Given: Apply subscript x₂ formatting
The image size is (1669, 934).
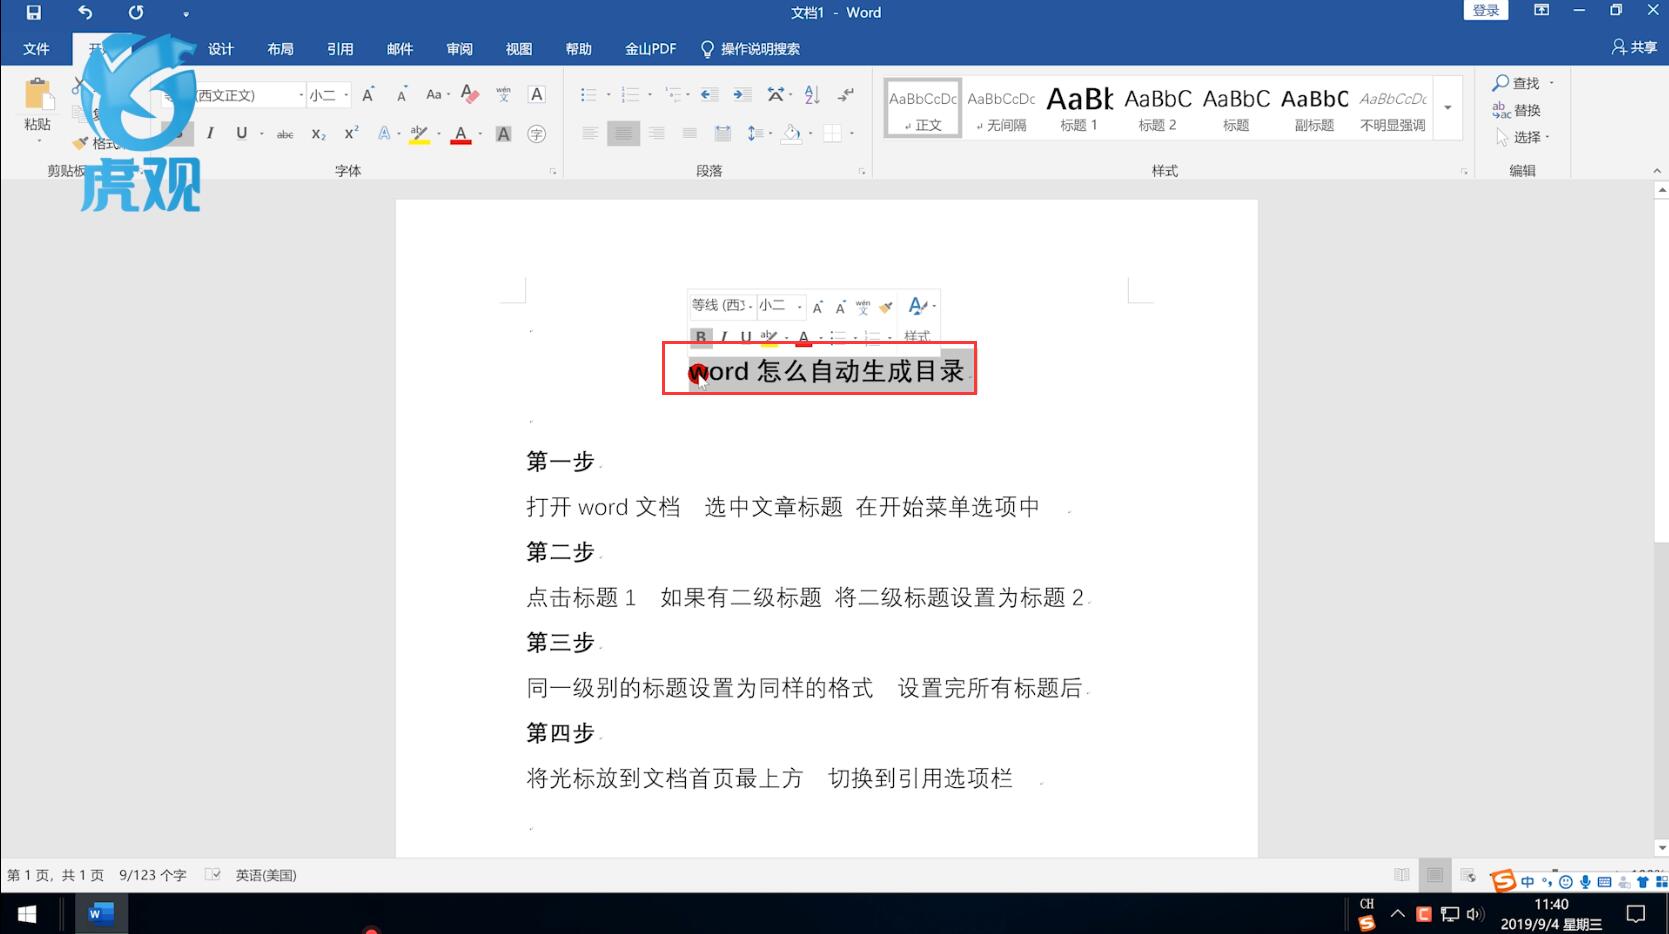Looking at the screenshot, I should [318, 134].
